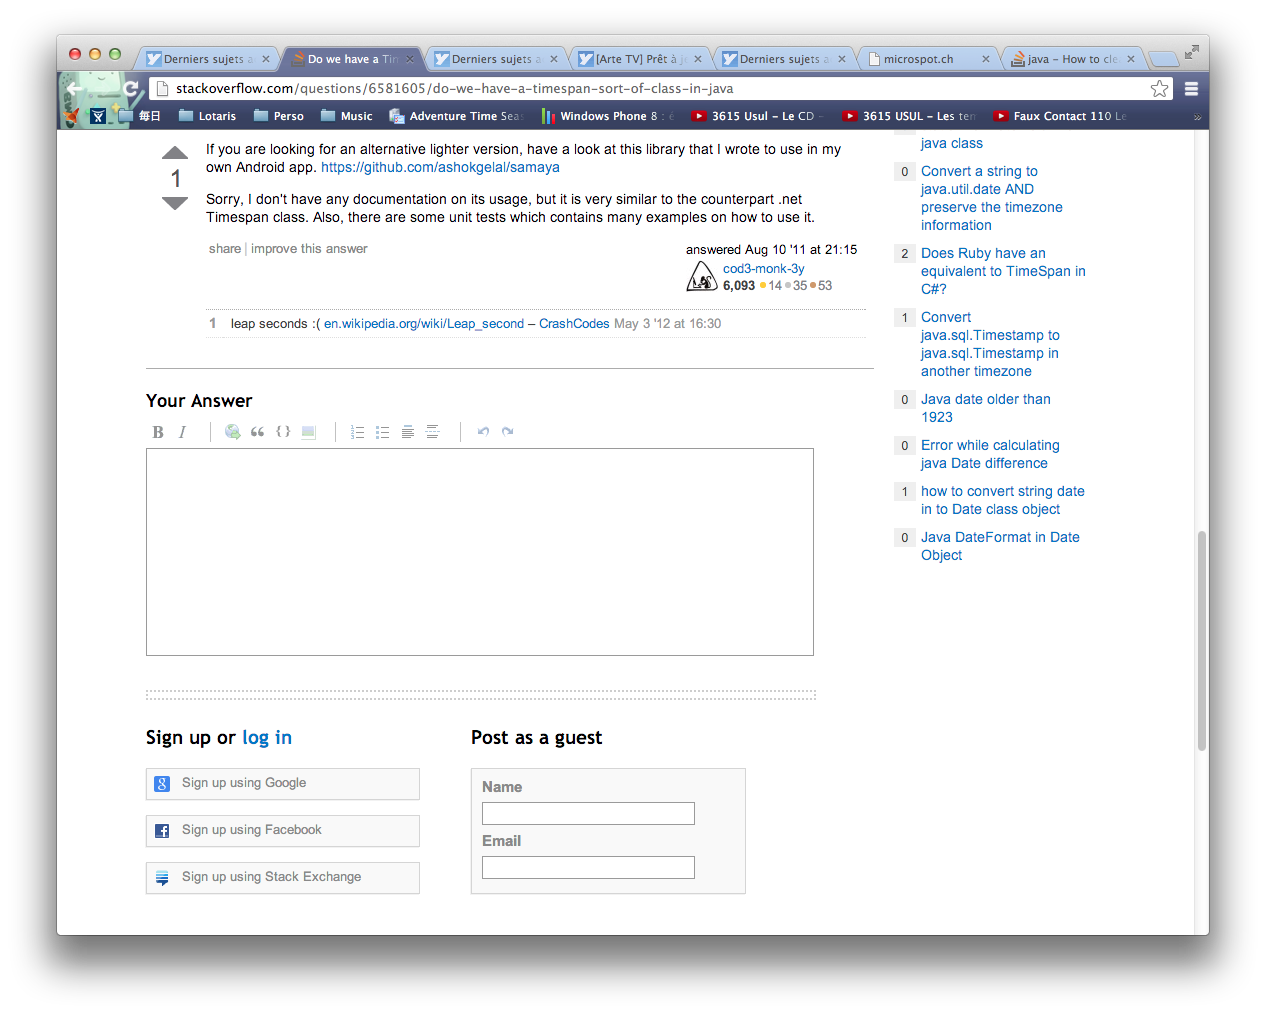Click the blockquote icon in the editor
The image size is (1266, 1014).
(x=257, y=432)
